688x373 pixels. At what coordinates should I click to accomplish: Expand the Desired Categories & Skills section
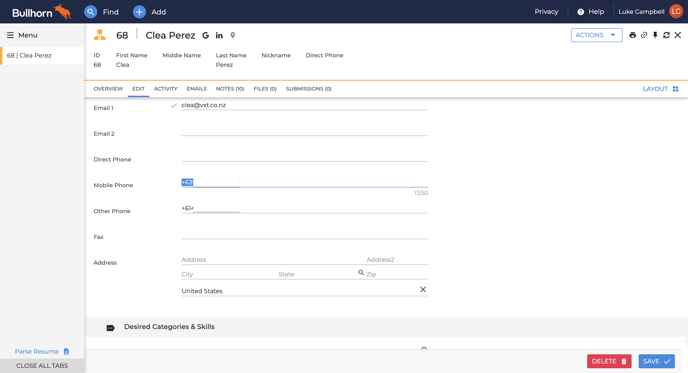(x=169, y=327)
